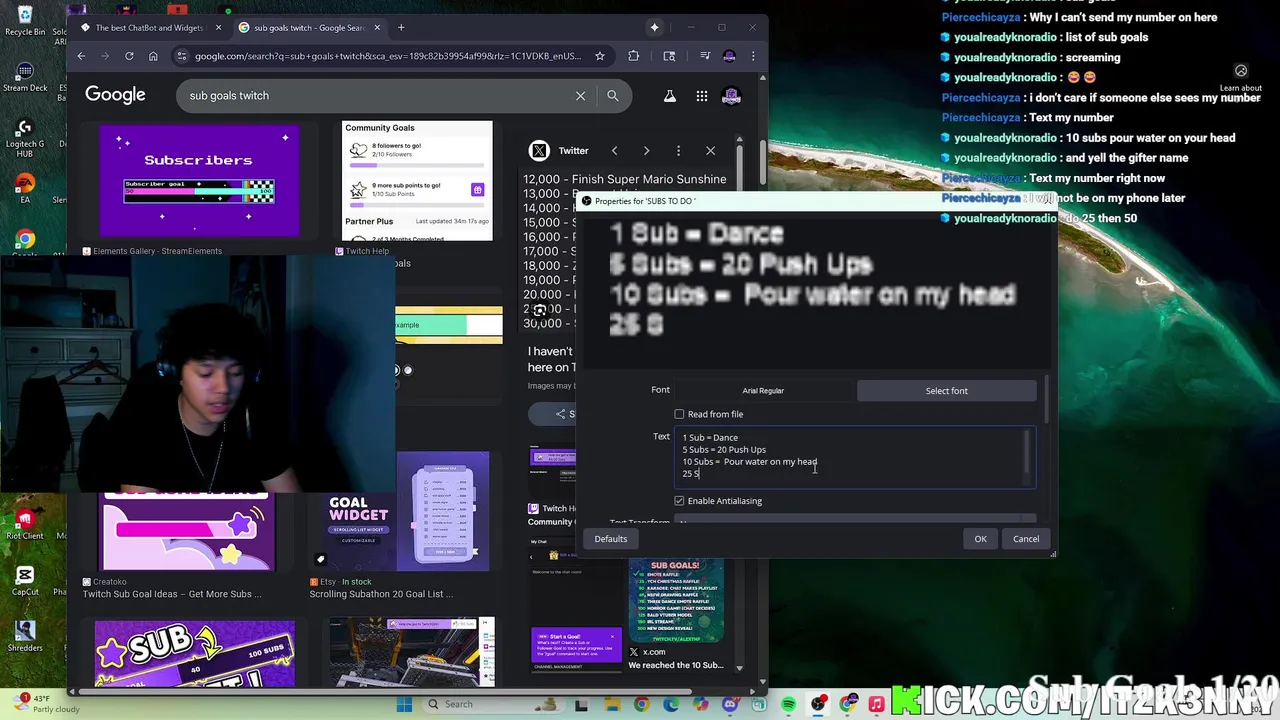This screenshot has height=720, width=1280.
Task: Open Google account avatar
Action: coord(731,96)
